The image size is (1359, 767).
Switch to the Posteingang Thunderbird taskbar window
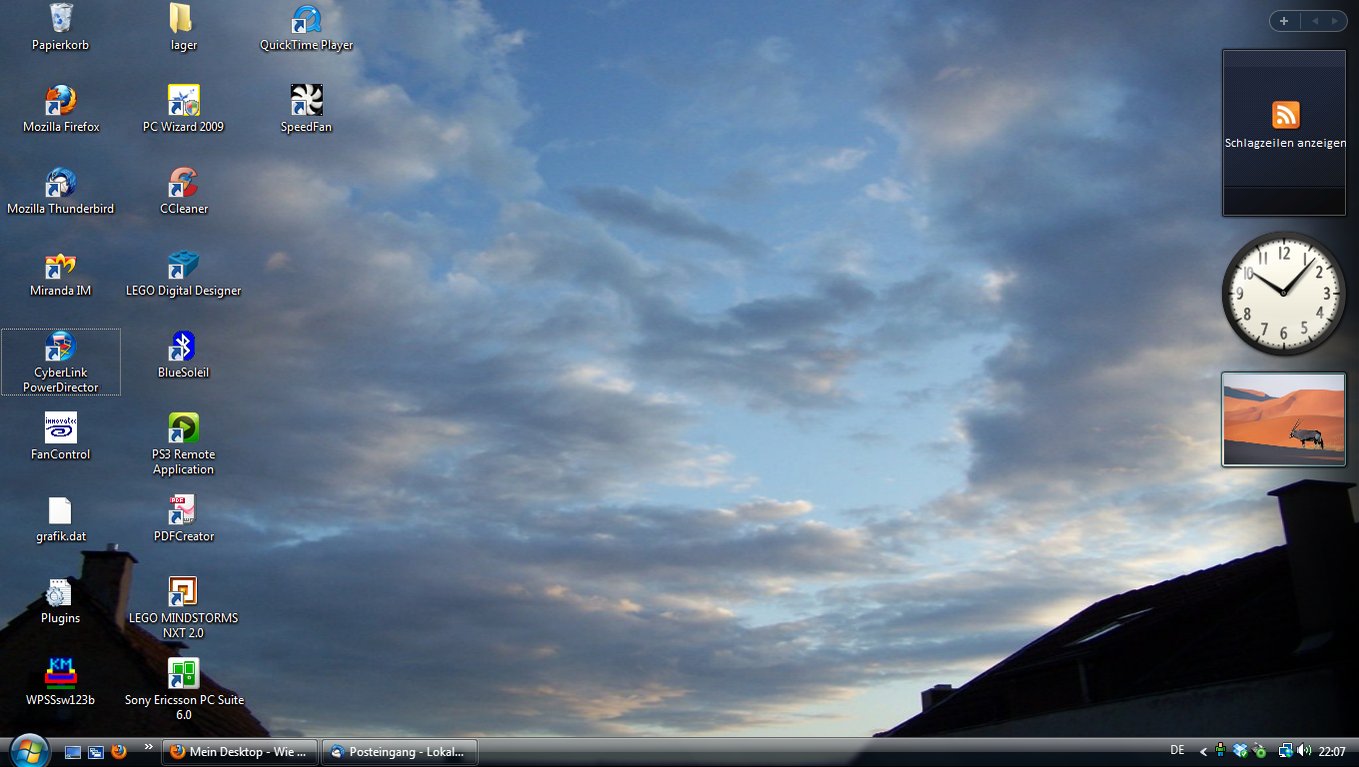tap(401, 752)
